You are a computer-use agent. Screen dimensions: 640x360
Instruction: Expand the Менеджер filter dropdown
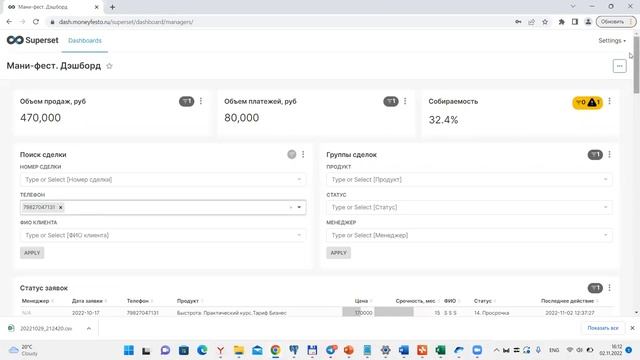(x=605, y=235)
